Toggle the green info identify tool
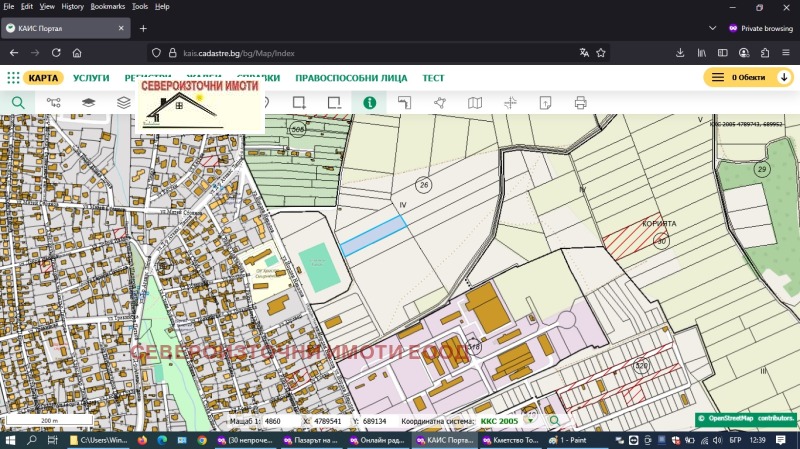The image size is (800, 449). pyautogui.click(x=369, y=103)
